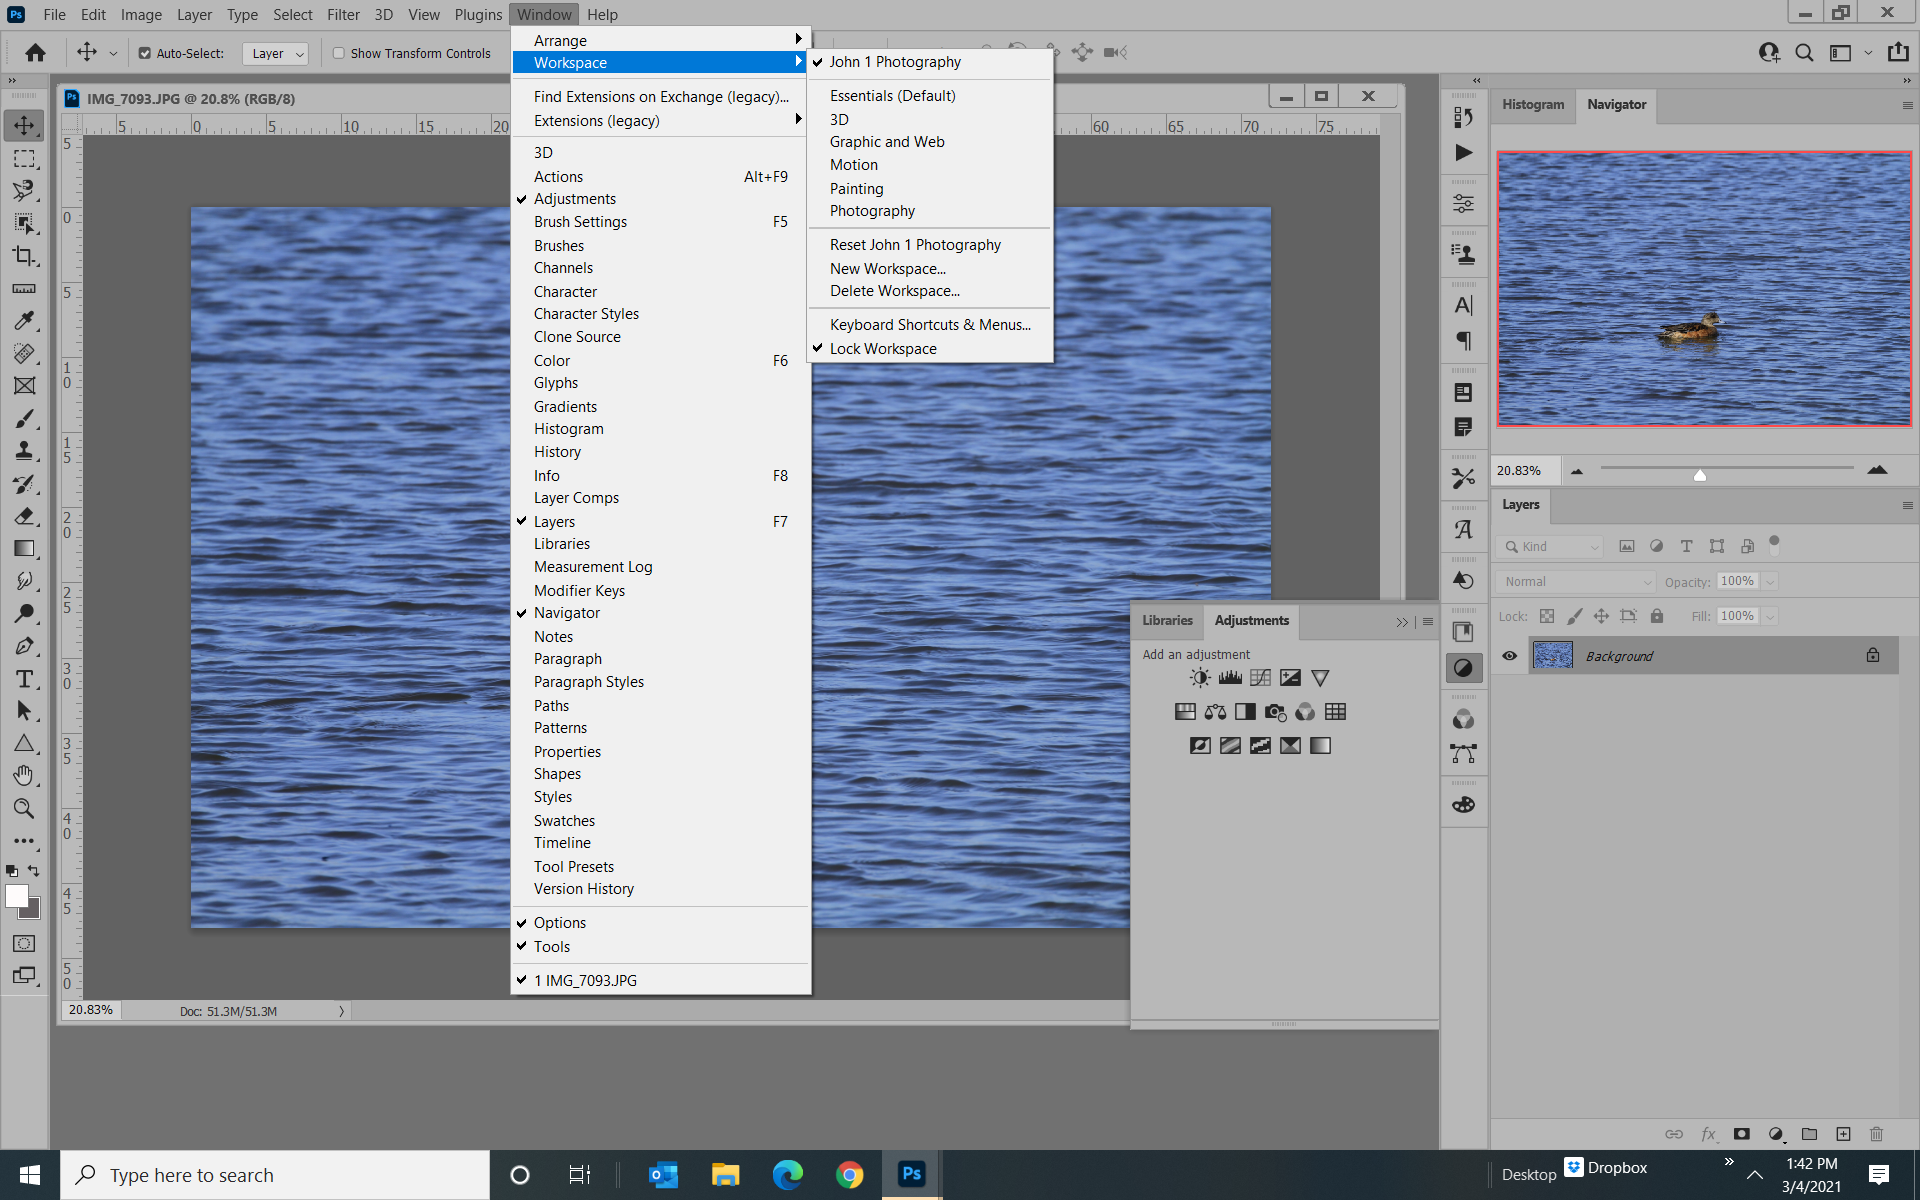This screenshot has height=1200, width=1920.
Task: Add a Brightness/Contrast adjustment
Action: point(1199,677)
